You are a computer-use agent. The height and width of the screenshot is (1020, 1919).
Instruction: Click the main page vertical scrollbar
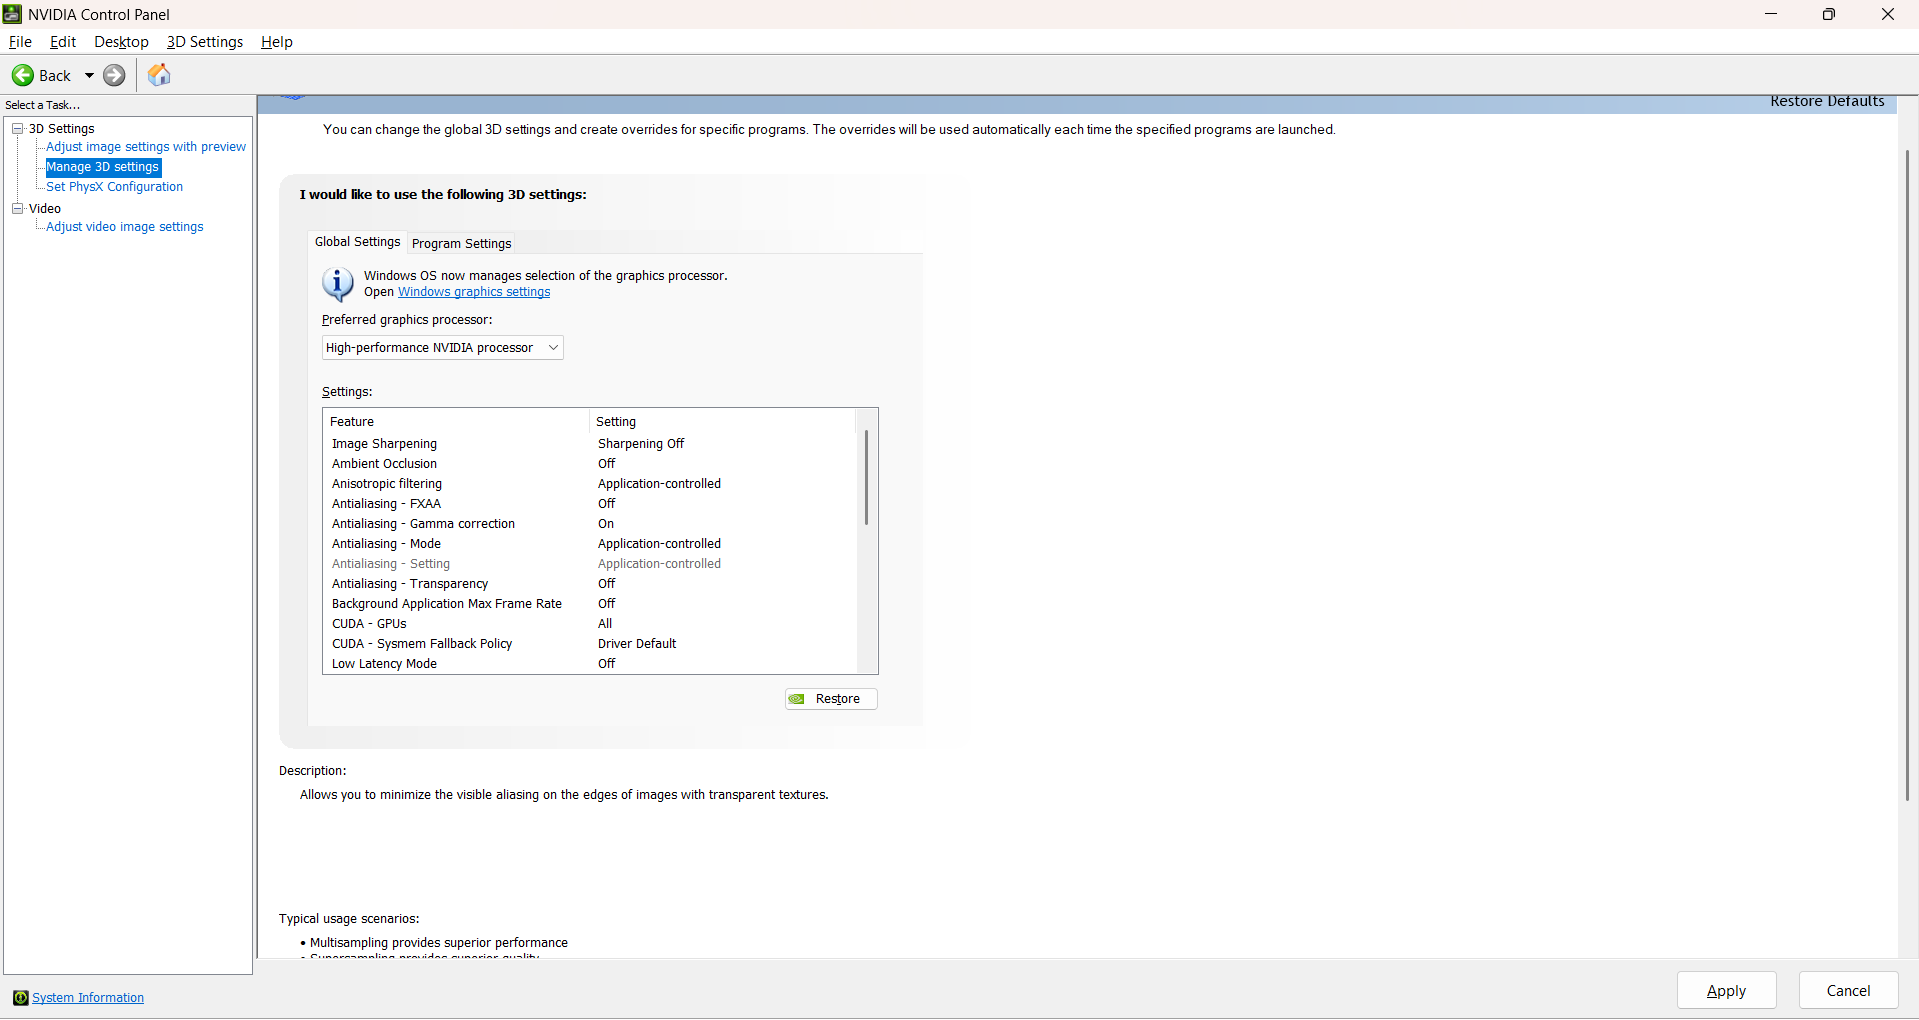(1907, 475)
